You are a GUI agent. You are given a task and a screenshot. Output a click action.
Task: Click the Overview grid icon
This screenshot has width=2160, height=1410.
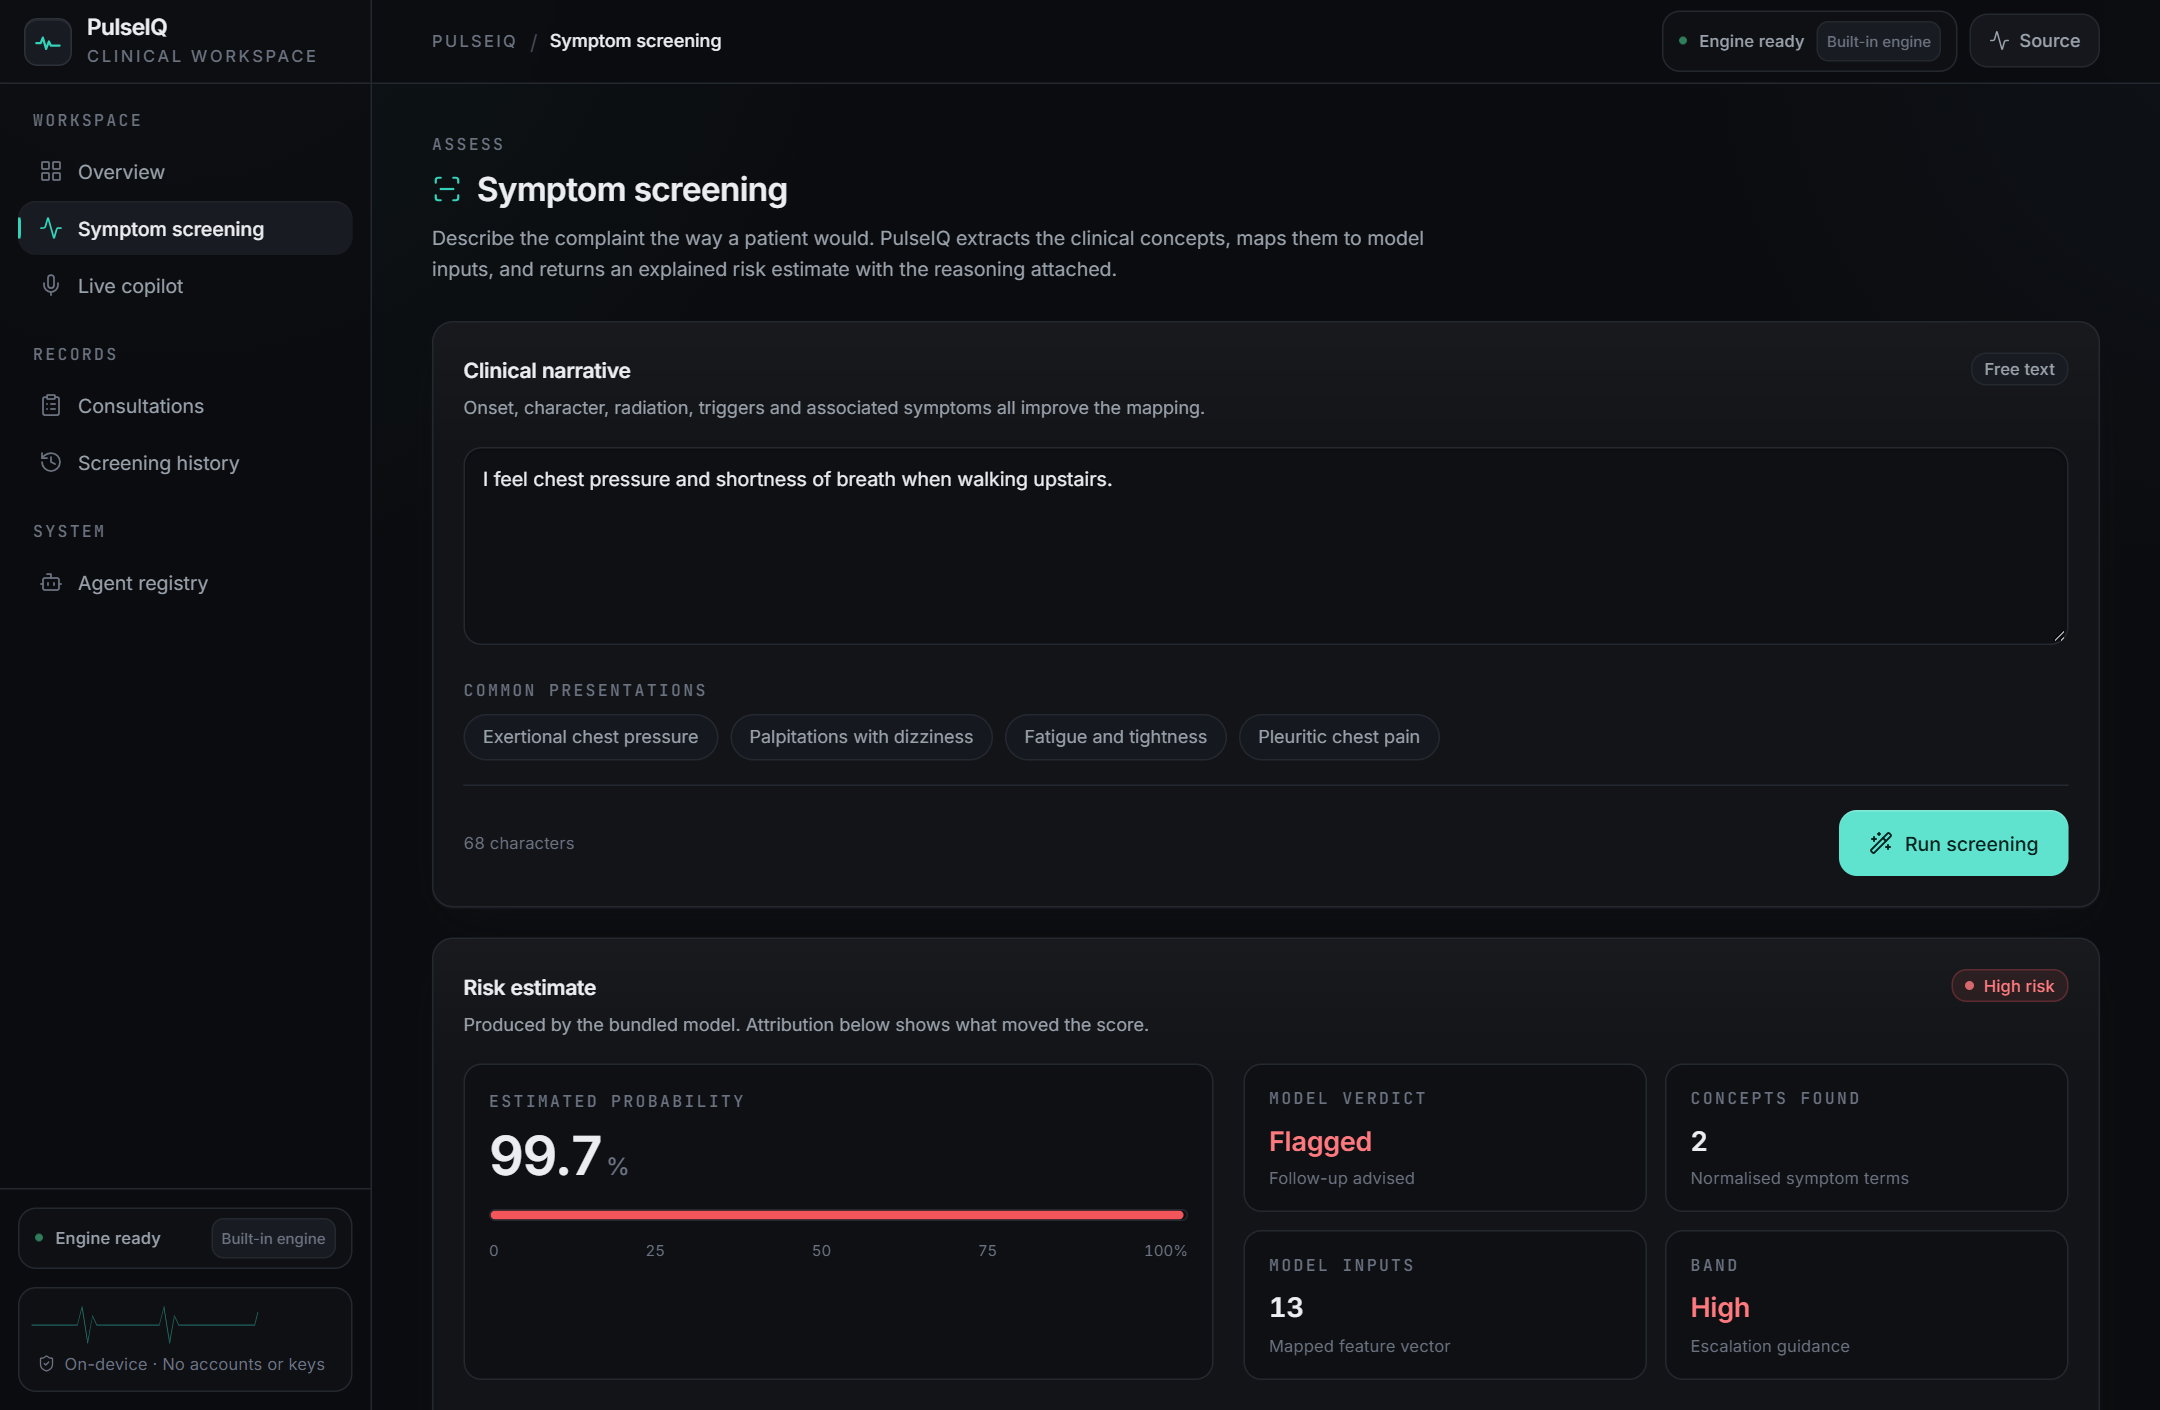tap(51, 172)
